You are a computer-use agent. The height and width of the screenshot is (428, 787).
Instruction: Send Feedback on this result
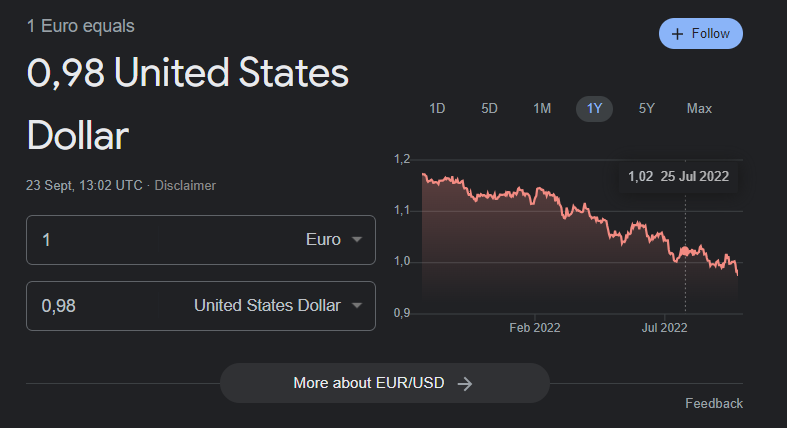coord(714,403)
